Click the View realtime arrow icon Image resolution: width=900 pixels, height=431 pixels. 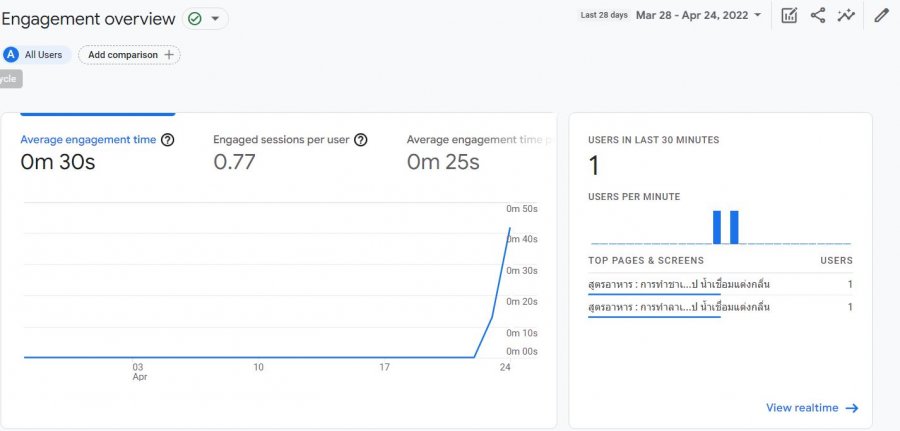pos(851,408)
